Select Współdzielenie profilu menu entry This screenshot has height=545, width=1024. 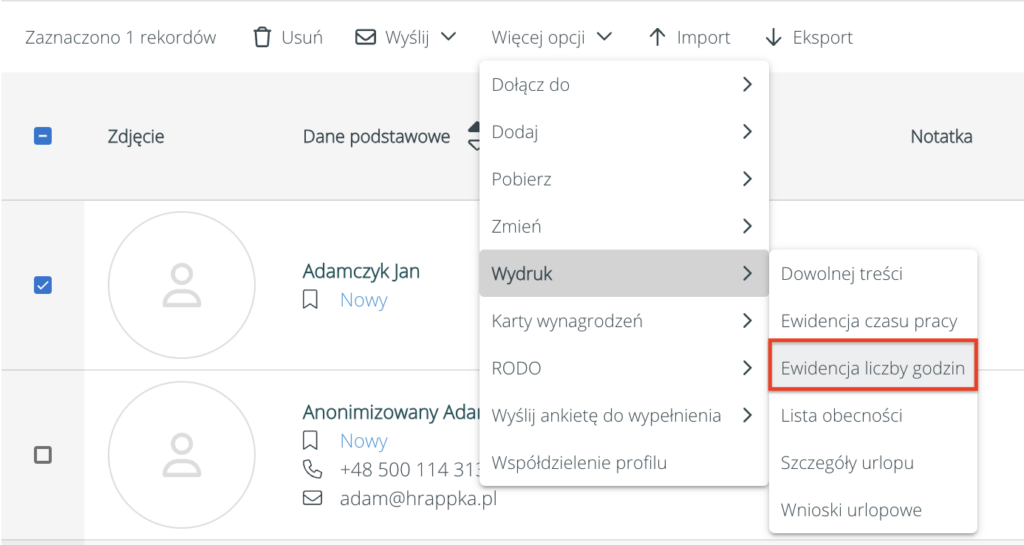pos(579,462)
